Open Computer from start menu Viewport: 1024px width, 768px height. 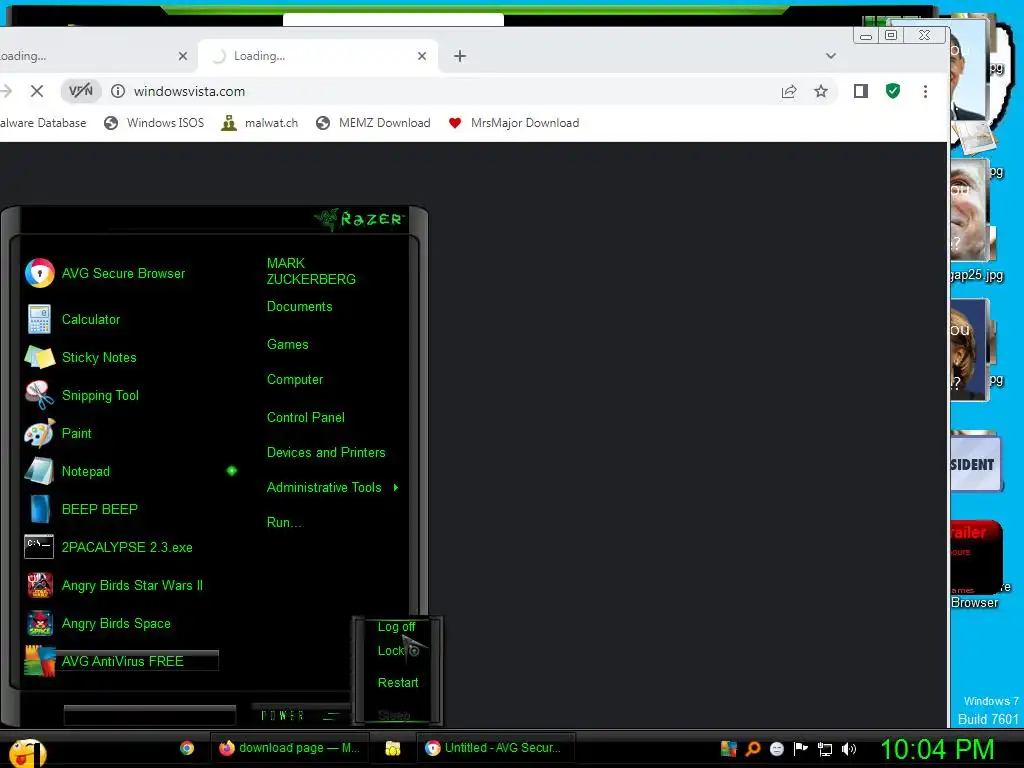point(295,379)
